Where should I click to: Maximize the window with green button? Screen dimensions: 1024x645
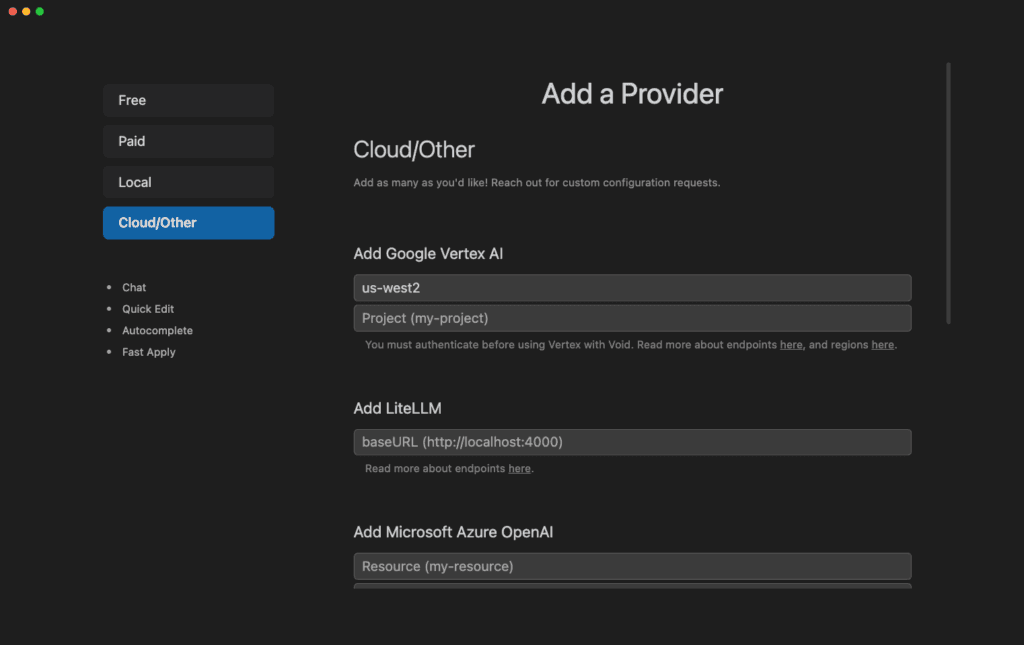[40, 11]
